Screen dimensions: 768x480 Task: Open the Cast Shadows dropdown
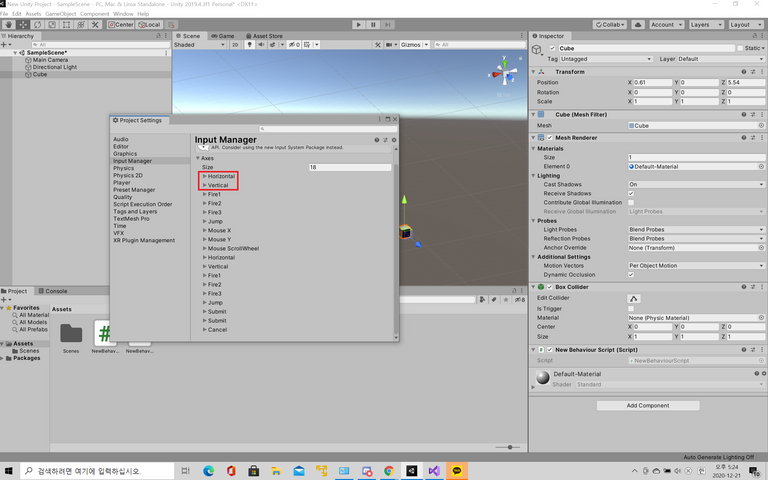(x=696, y=185)
